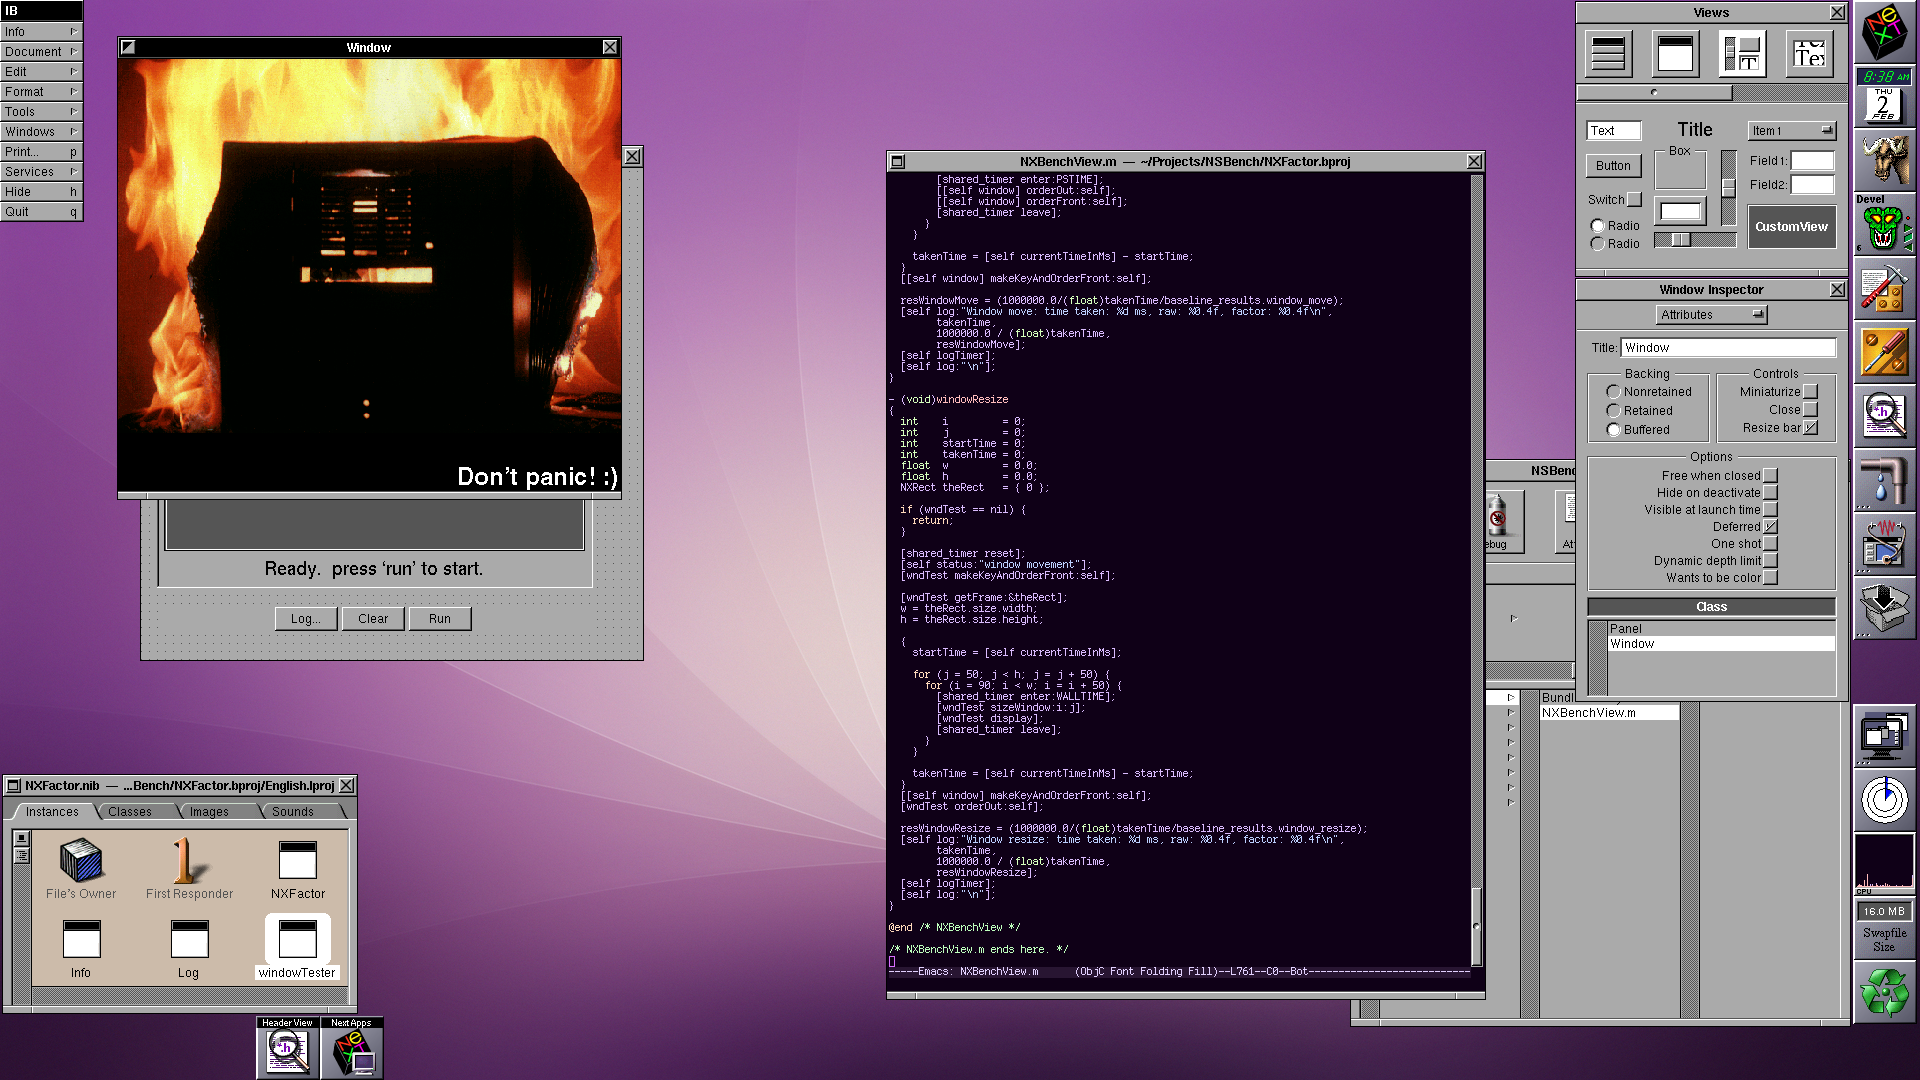Expand the Format submenu
The image size is (1920, 1080).
41,92
